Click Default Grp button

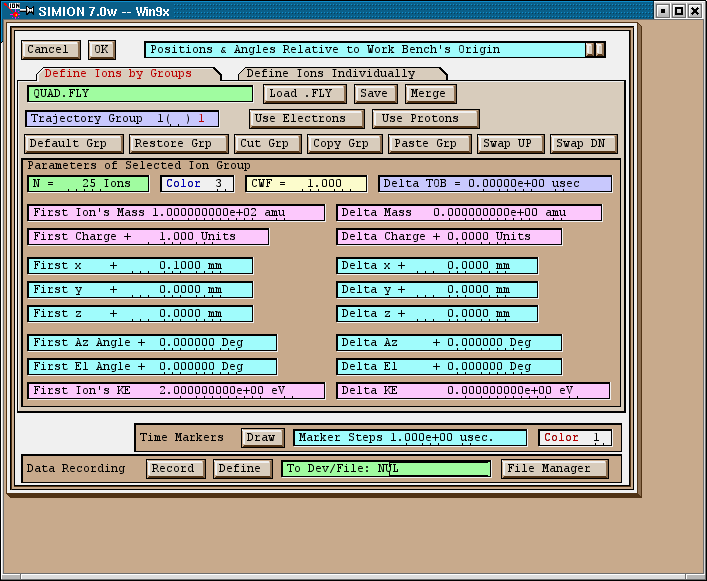coord(74,144)
